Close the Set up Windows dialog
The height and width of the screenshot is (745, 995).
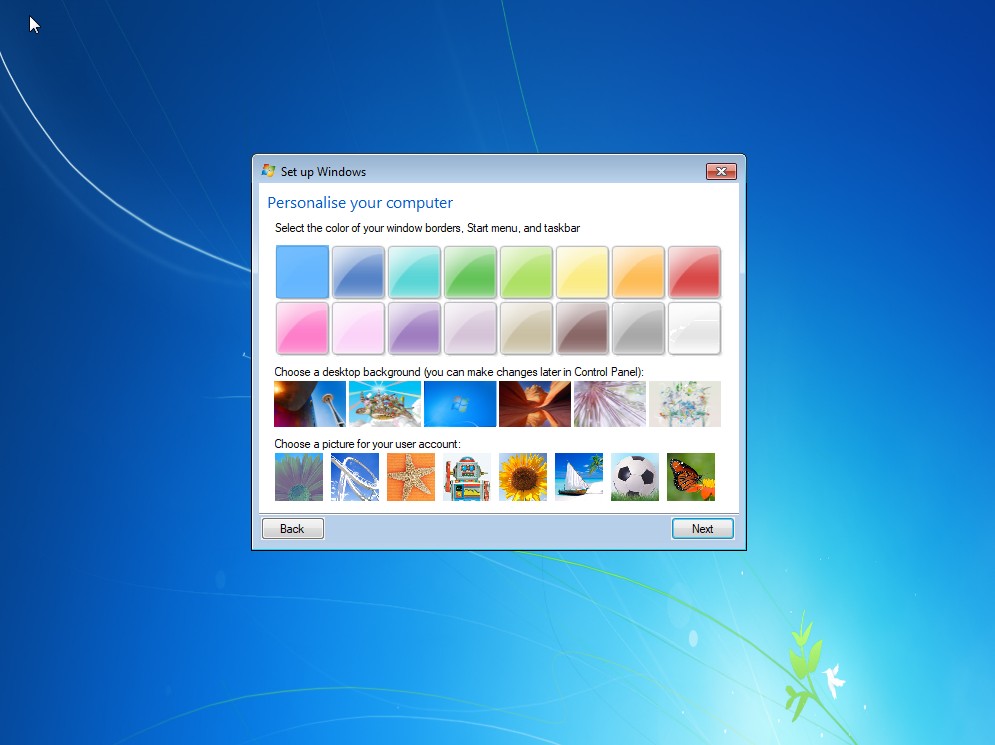[721, 172]
